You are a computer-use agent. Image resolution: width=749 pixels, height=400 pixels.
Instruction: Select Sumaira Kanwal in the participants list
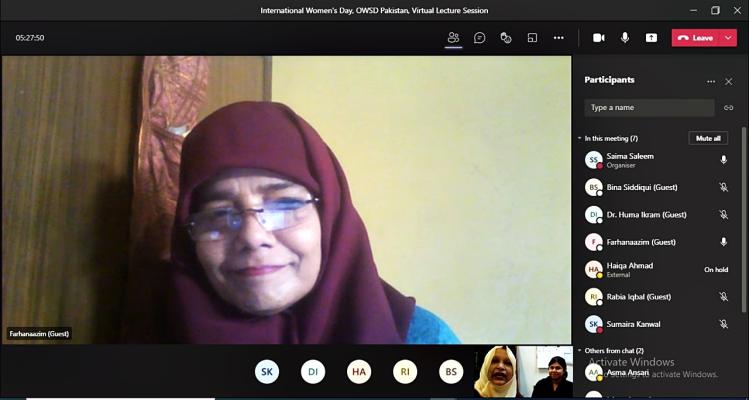pos(633,324)
